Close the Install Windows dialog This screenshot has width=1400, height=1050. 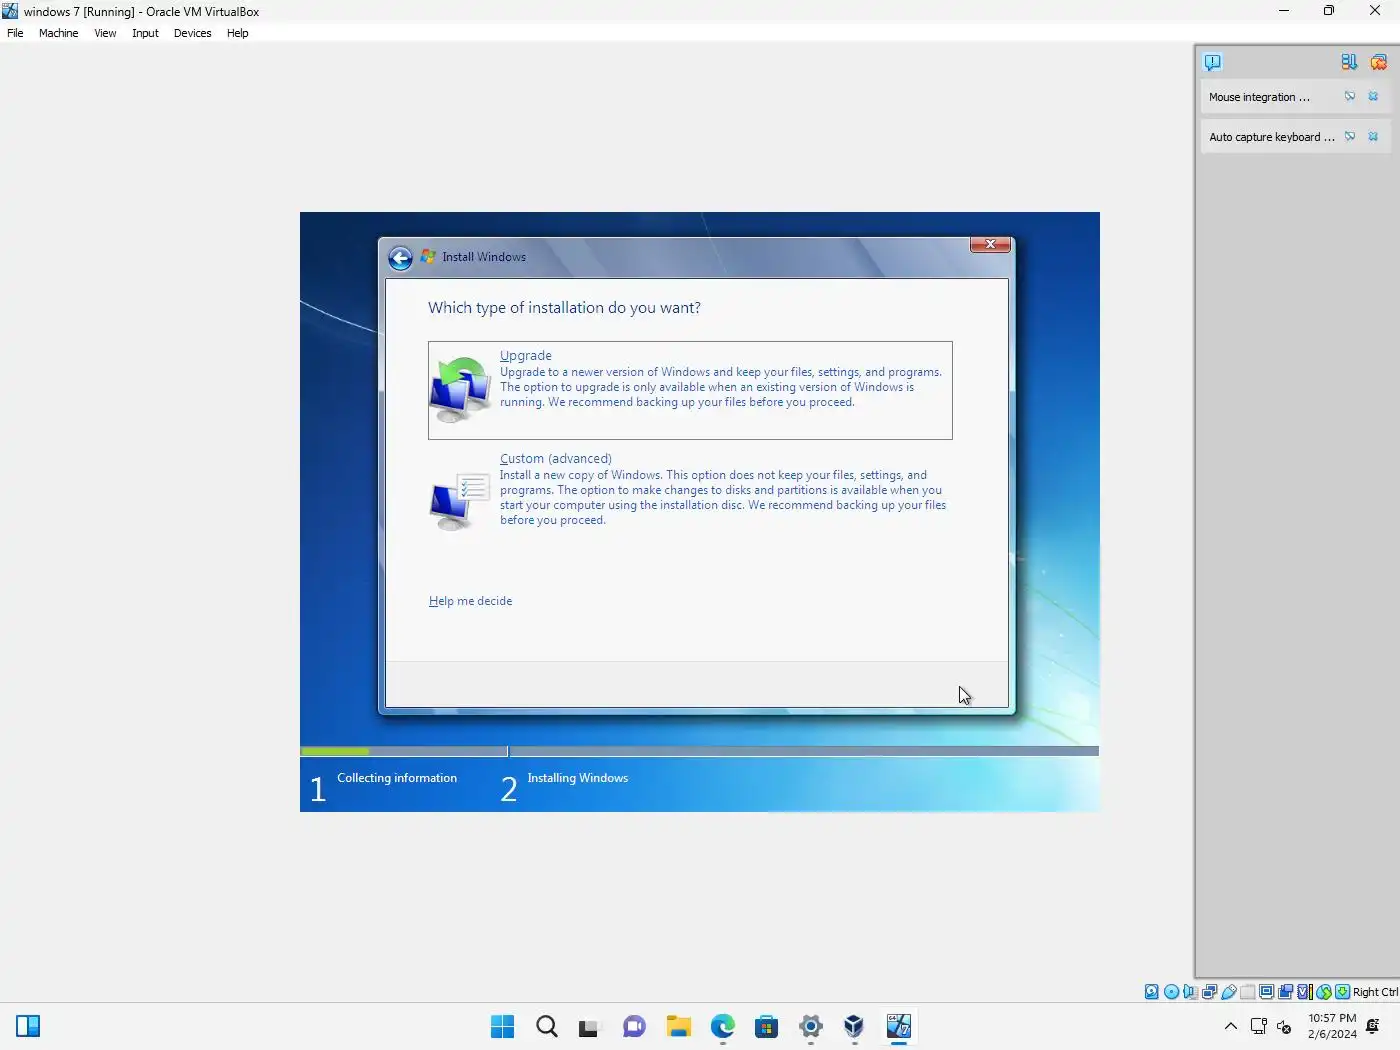pos(990,244)
